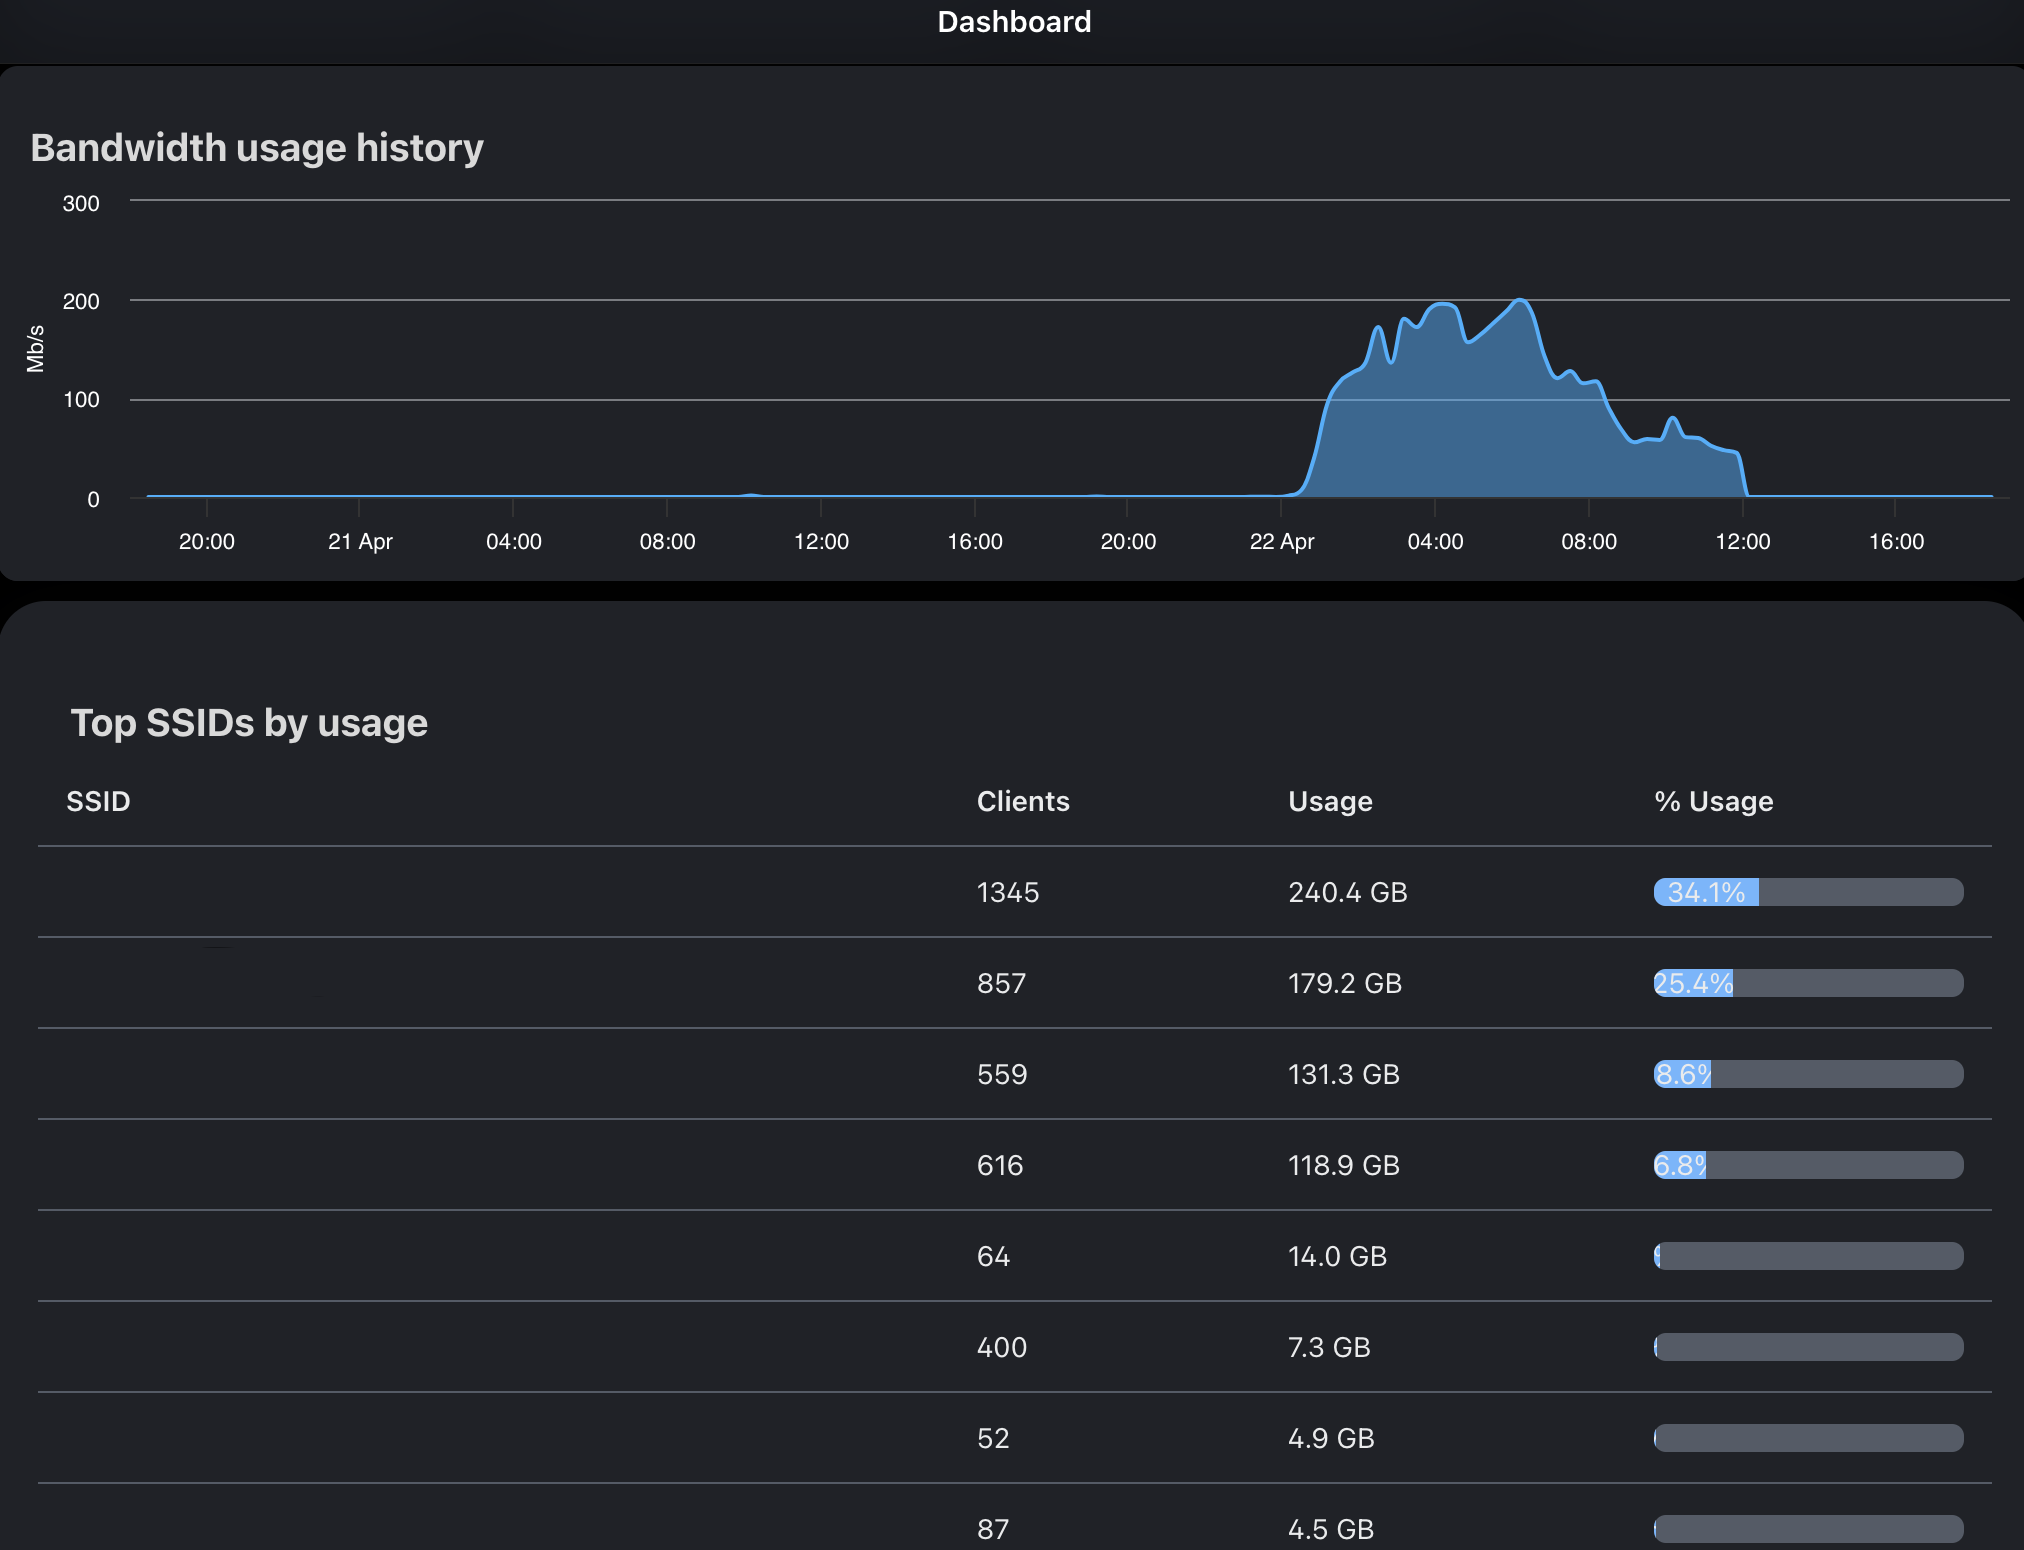Click the 400 clients row
Viewport: 2024px width, 1550px height.
pyautogui.click(x=1001, y=1347)
